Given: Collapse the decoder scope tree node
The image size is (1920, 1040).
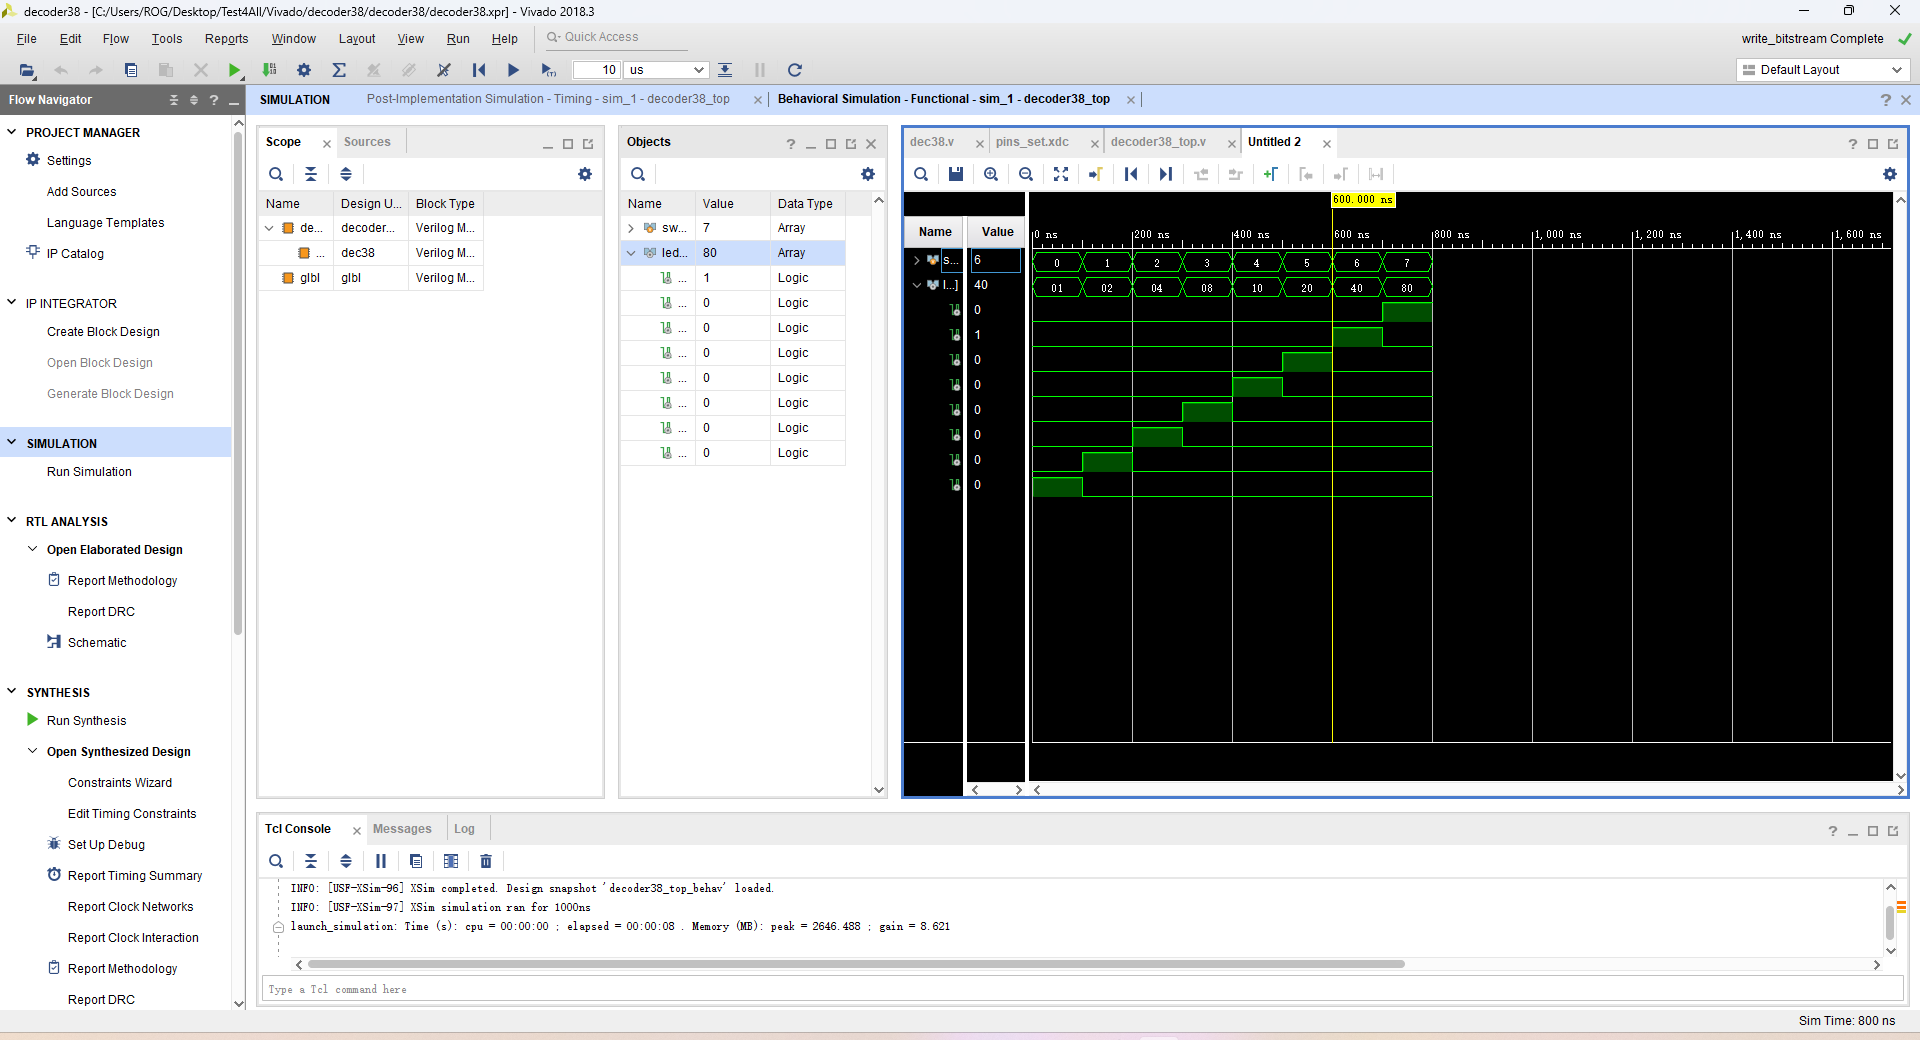Looking at the screenshot, I should click(269, 228).
